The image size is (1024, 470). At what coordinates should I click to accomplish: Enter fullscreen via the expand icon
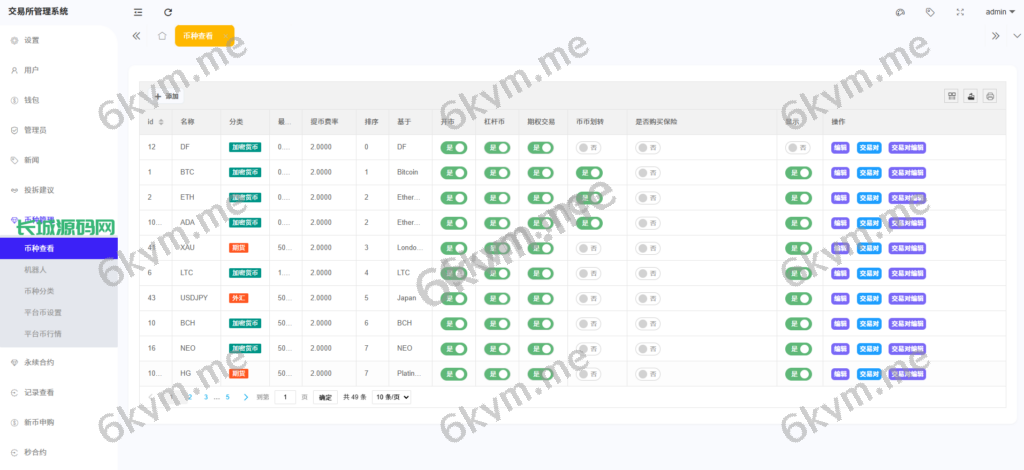960,12
